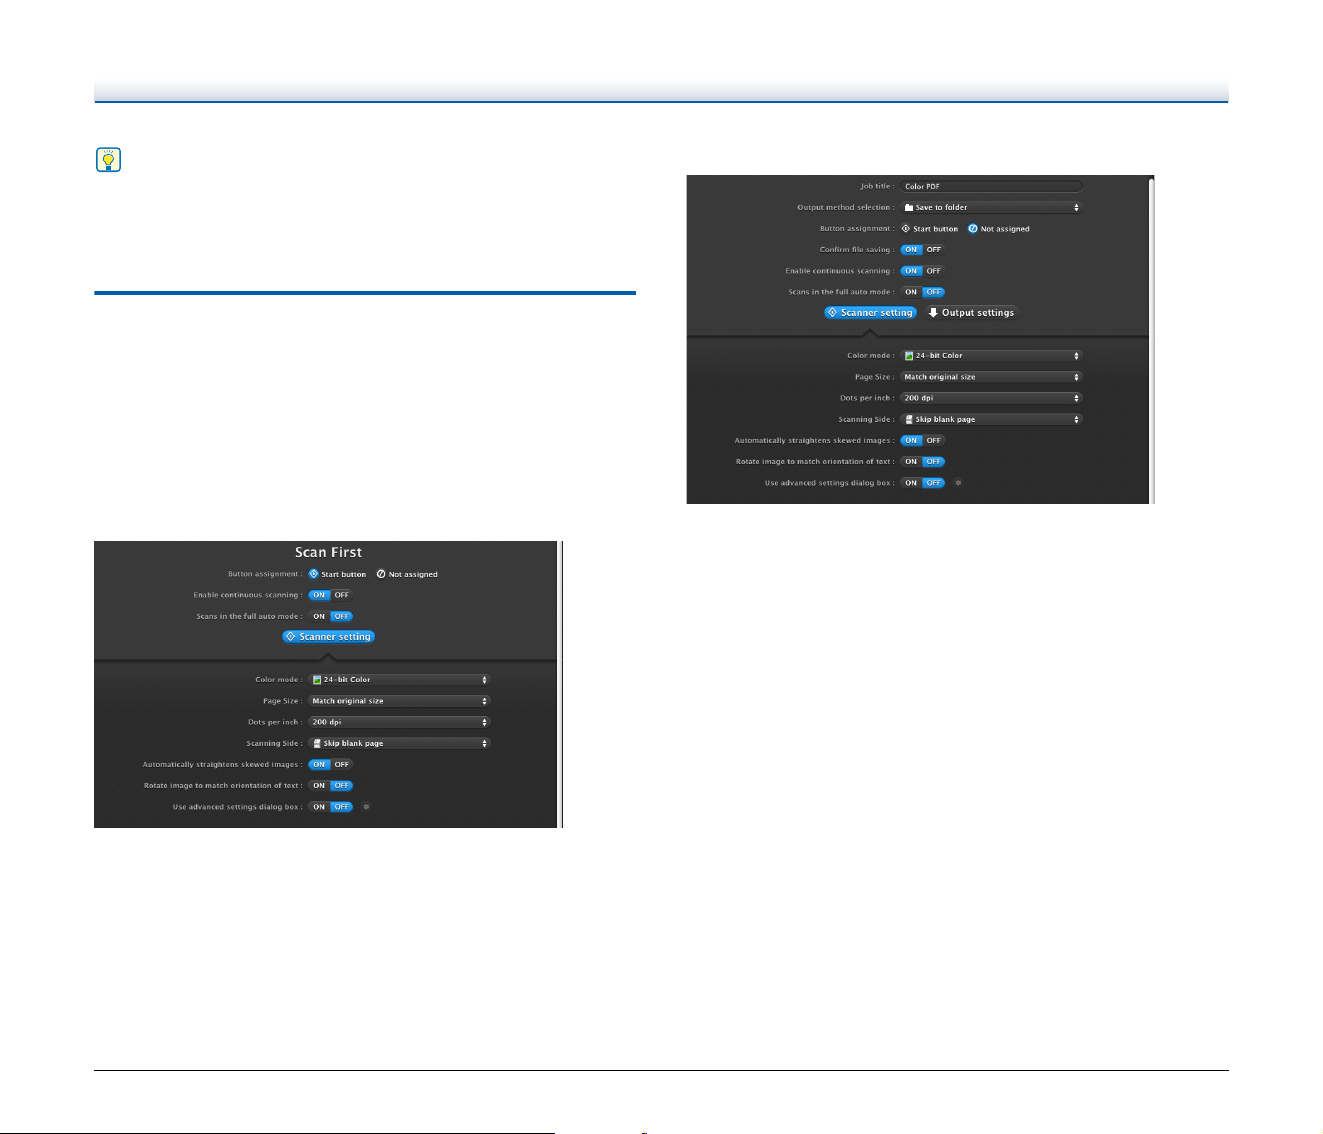This screenshot has height=1134, width=1323.
Task: Click the Start button diamond icon in Scan First panel
Action: [314, 574]
